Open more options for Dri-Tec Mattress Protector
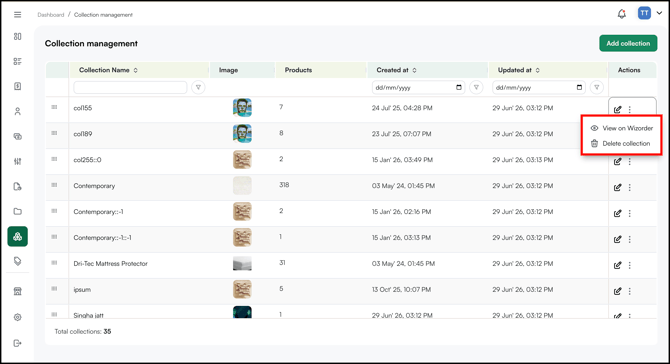Screen dimensions: 670x364 click(629, 265)
